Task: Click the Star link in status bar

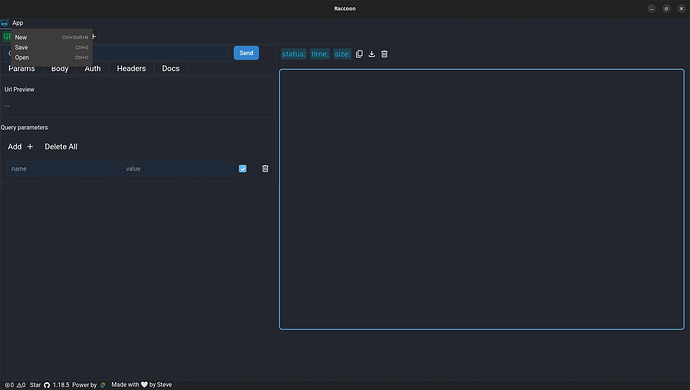Action: click(x=35, y=385)
